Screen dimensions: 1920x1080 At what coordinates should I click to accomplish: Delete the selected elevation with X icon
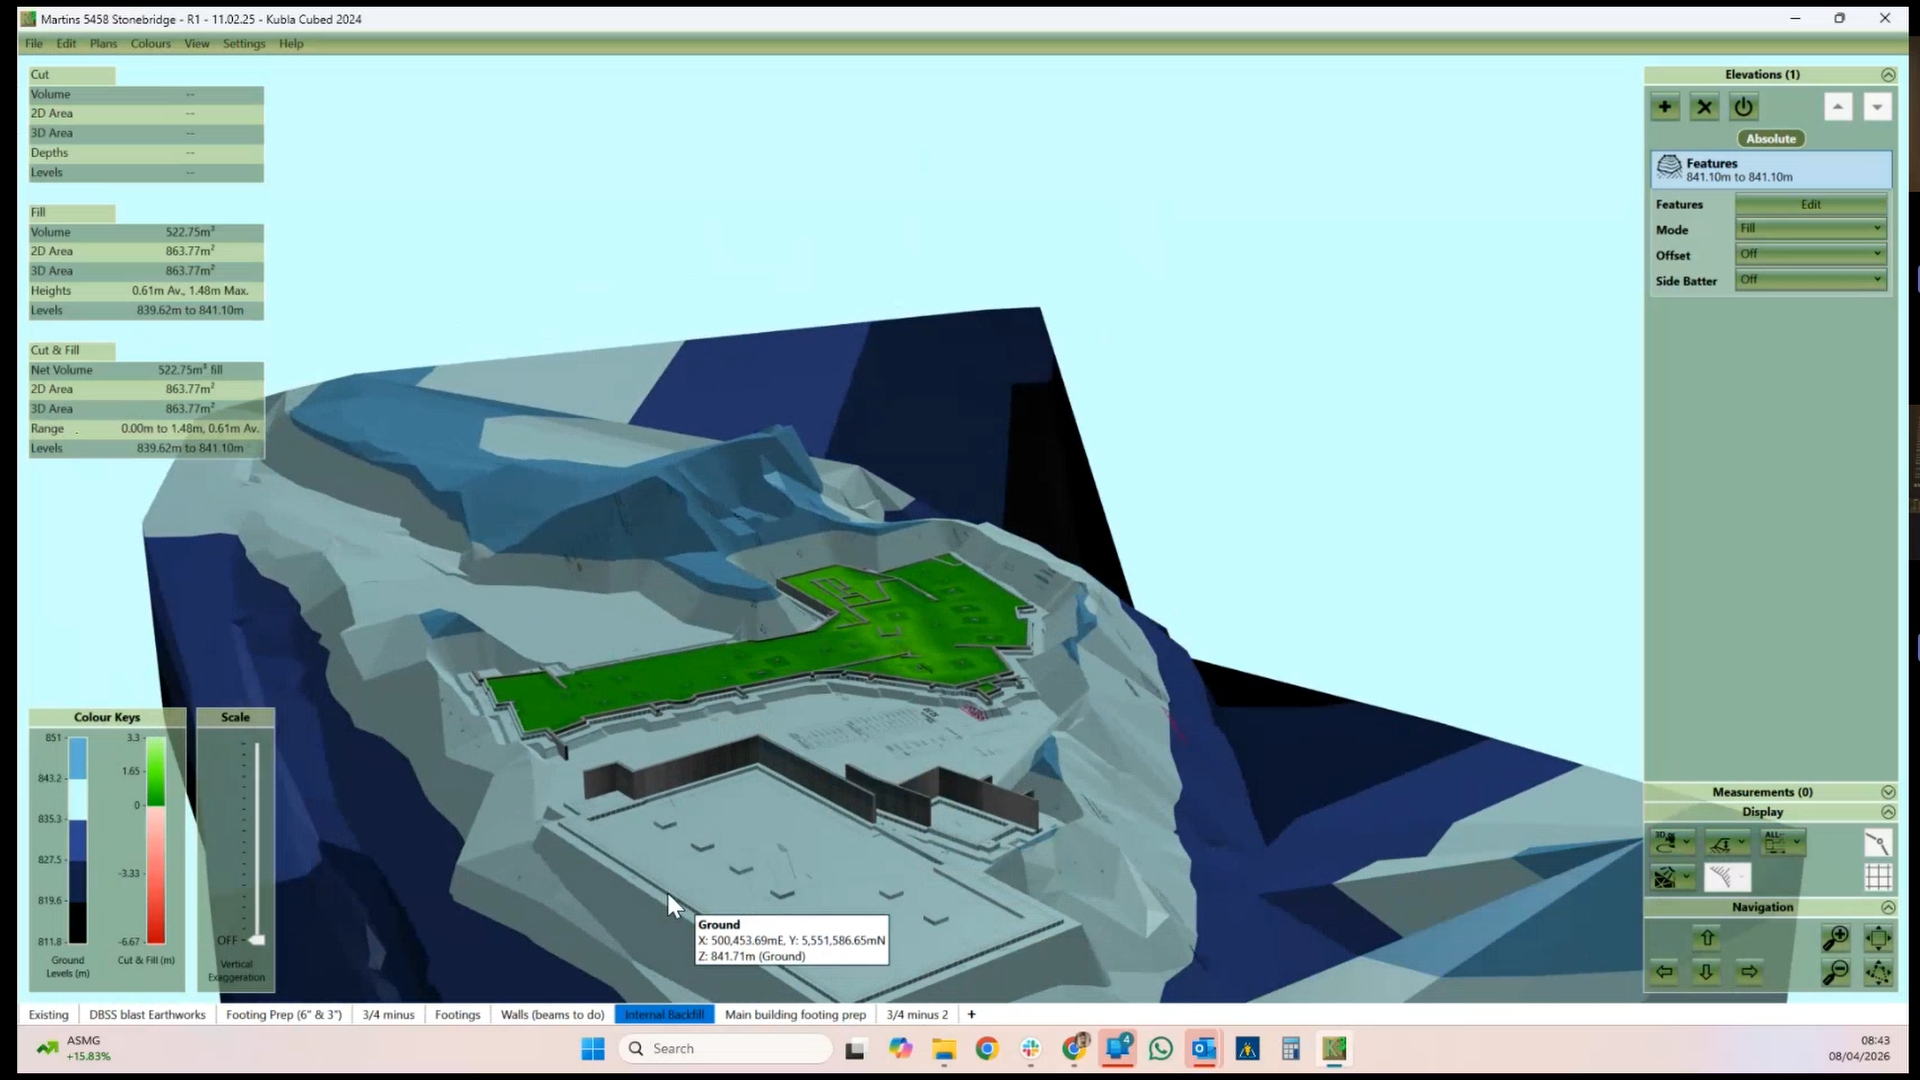(x=1705, y=107)
